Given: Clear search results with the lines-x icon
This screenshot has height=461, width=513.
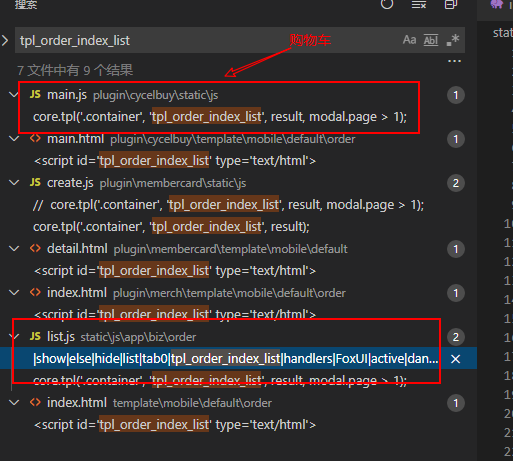Looking at the screenshot, I should coord(419,4).
